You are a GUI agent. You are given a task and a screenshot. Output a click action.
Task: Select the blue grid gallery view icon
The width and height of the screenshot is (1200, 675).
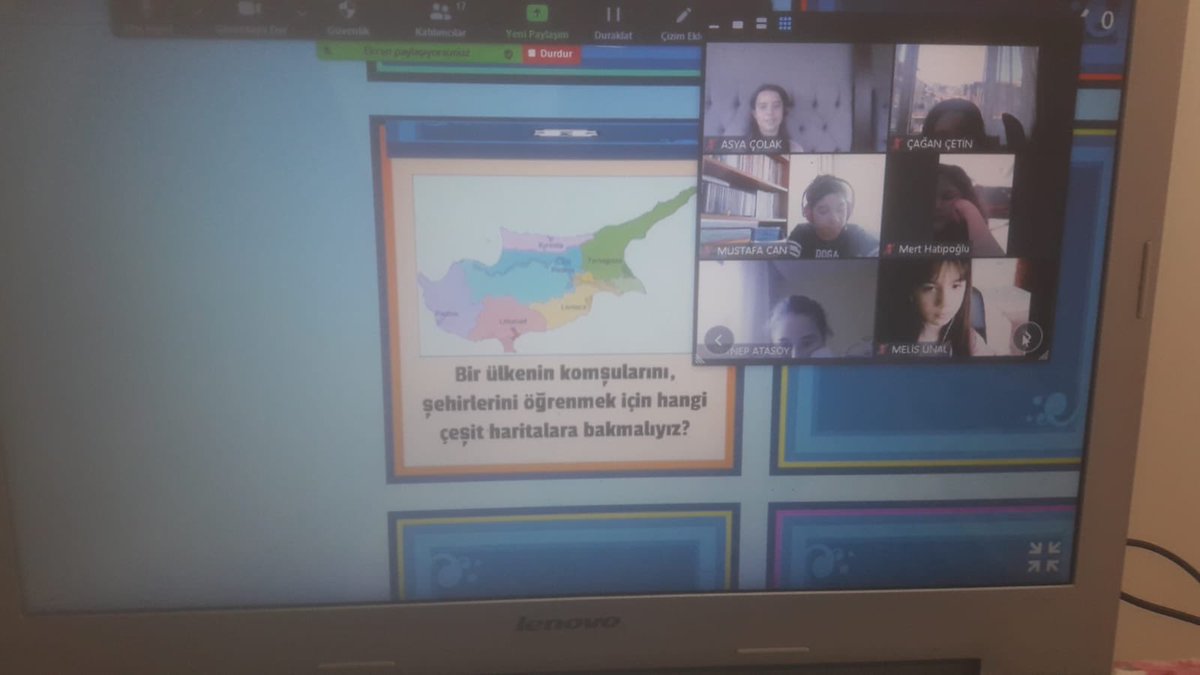tap(785, 23)
